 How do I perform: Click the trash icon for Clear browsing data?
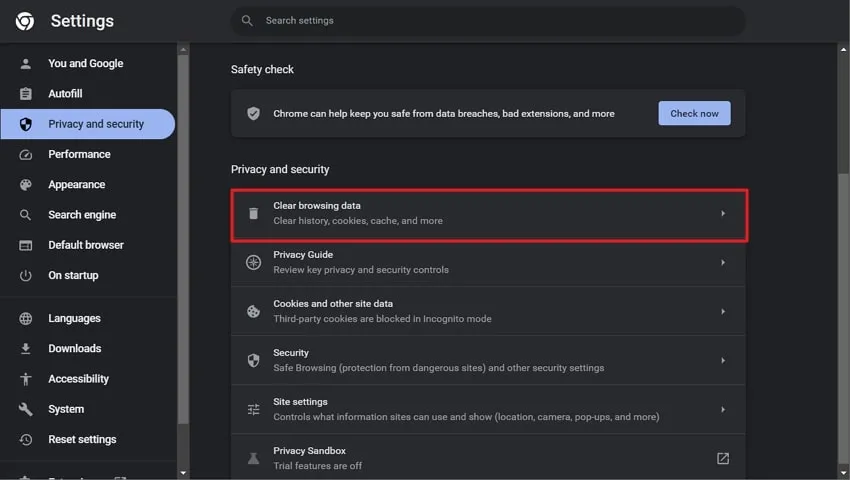[254, 213]
